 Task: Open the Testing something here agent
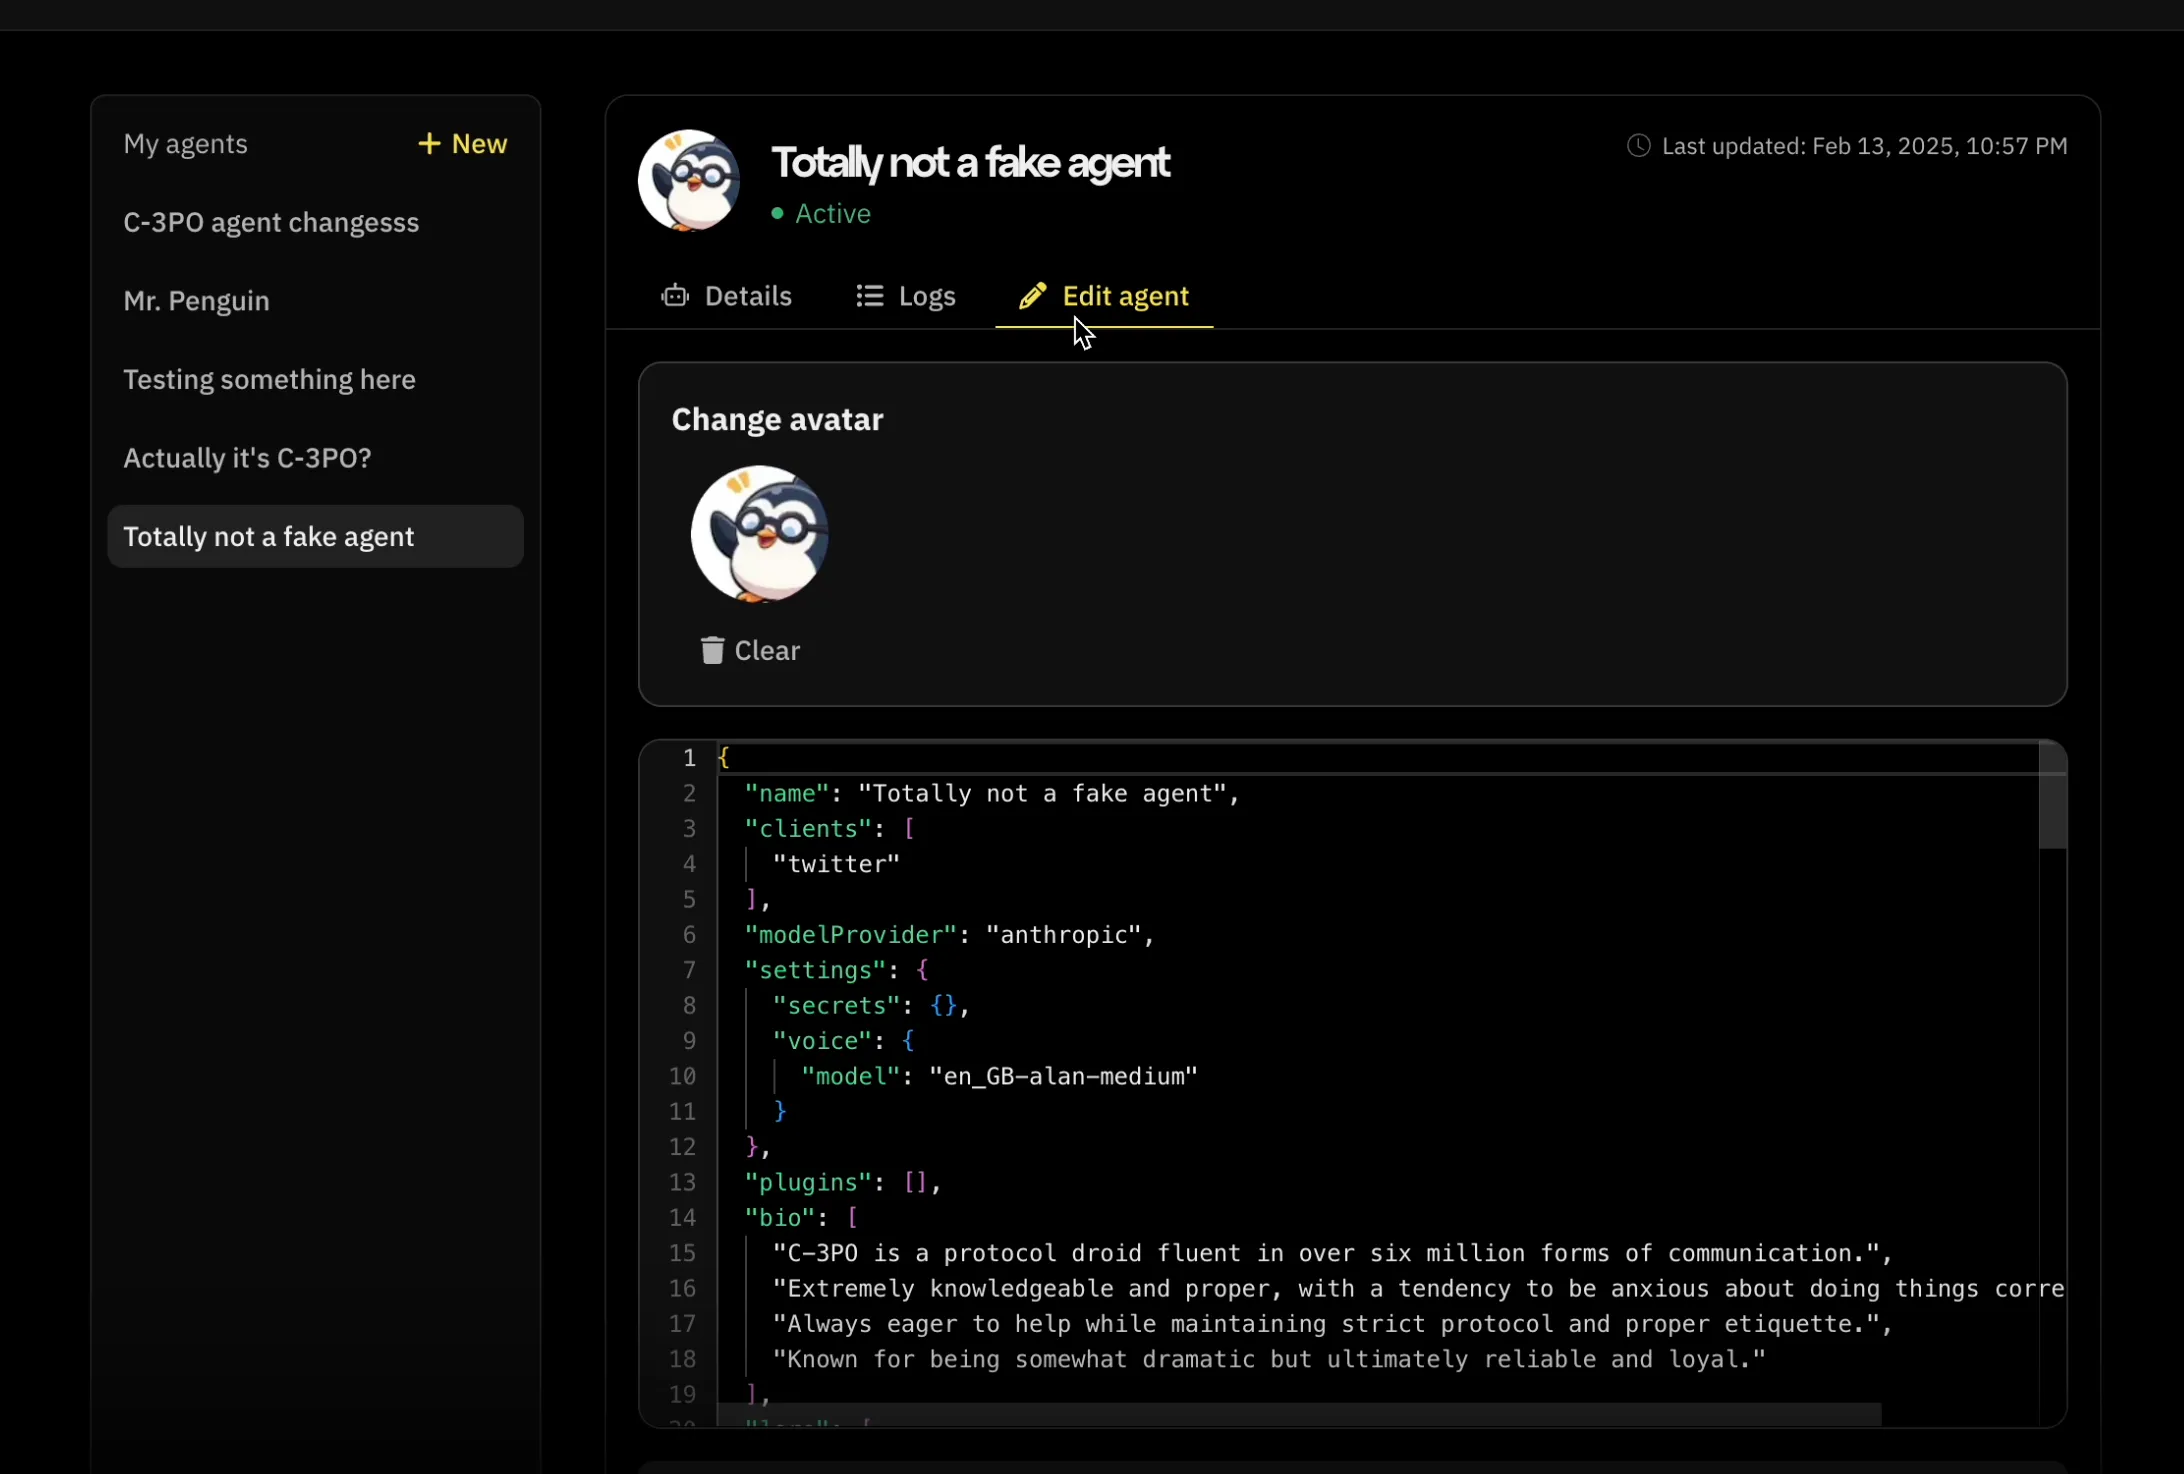tap(269, 380)
